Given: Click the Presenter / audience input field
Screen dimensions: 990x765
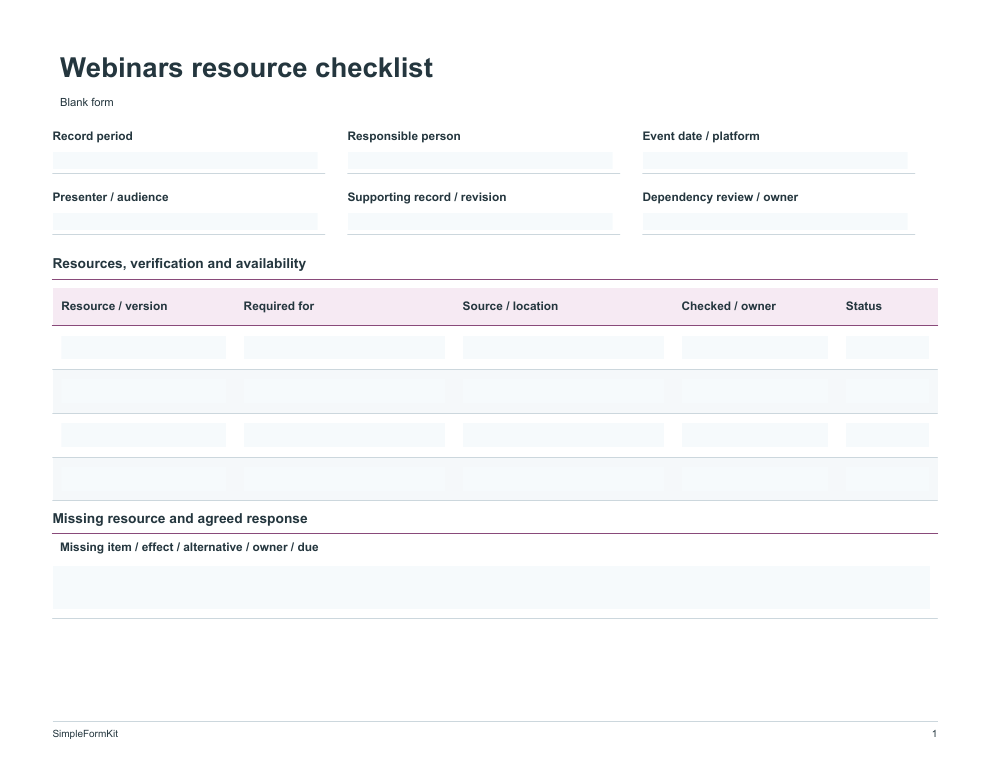Looking at the screenshot, I should (185, 222).
